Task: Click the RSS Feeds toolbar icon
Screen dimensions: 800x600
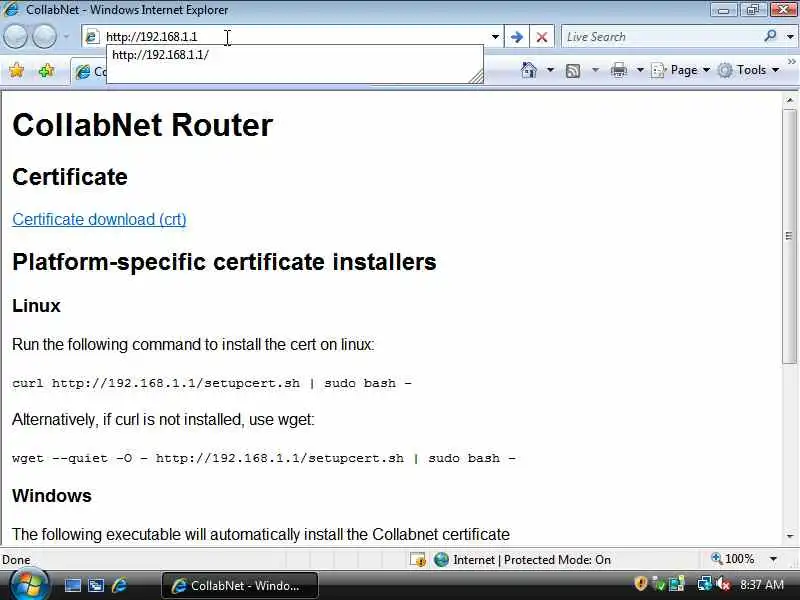Action: click(573, 70)
